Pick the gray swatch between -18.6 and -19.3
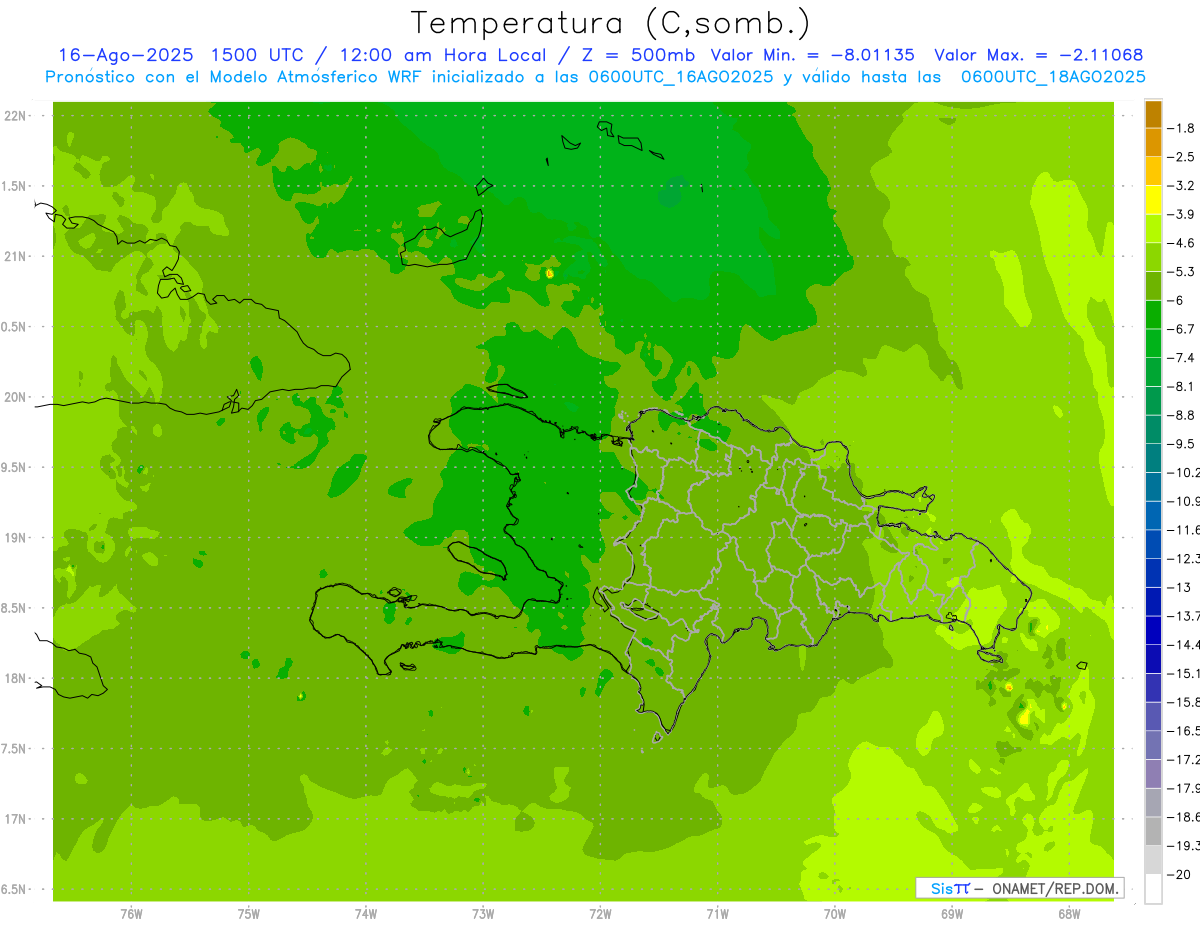The width and height of the screenshot is (1200, 927). tap(1153, 831)
